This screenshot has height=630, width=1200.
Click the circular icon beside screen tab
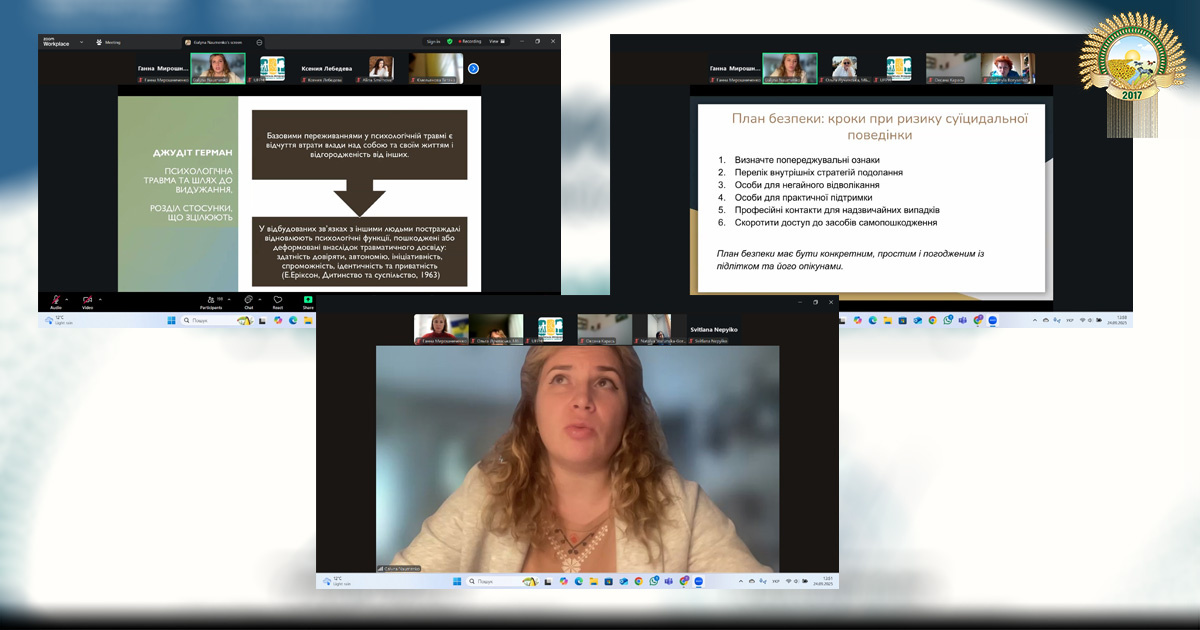tap(259, 42)
